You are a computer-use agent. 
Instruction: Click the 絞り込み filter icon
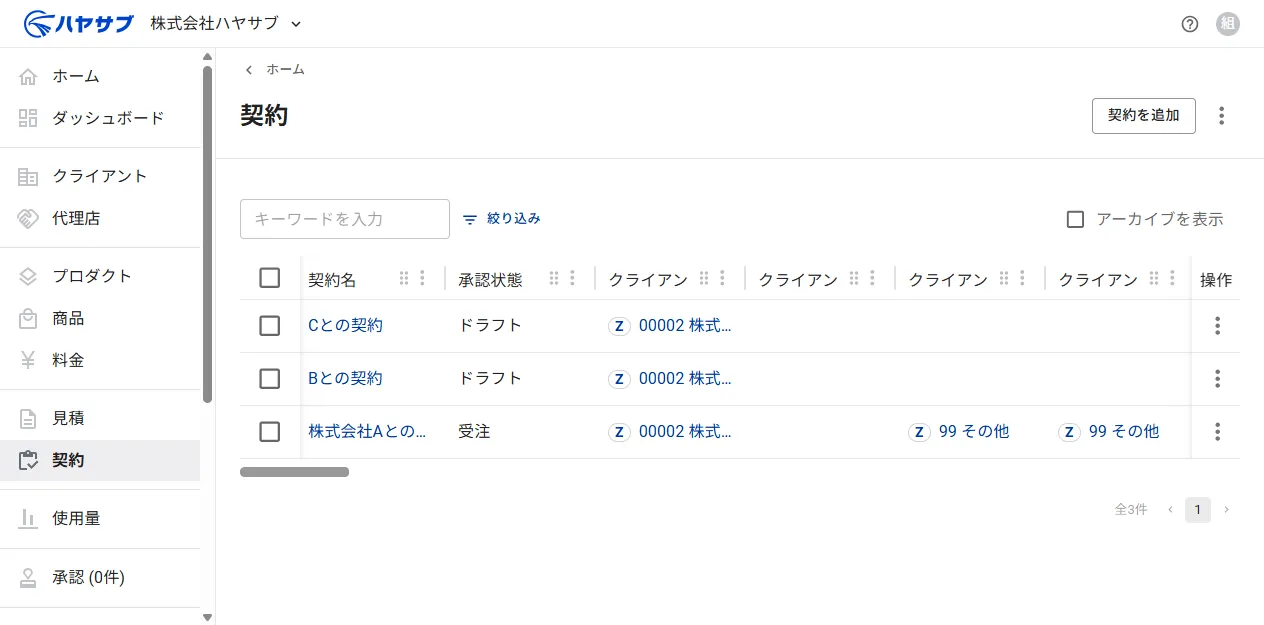(470, 219)
